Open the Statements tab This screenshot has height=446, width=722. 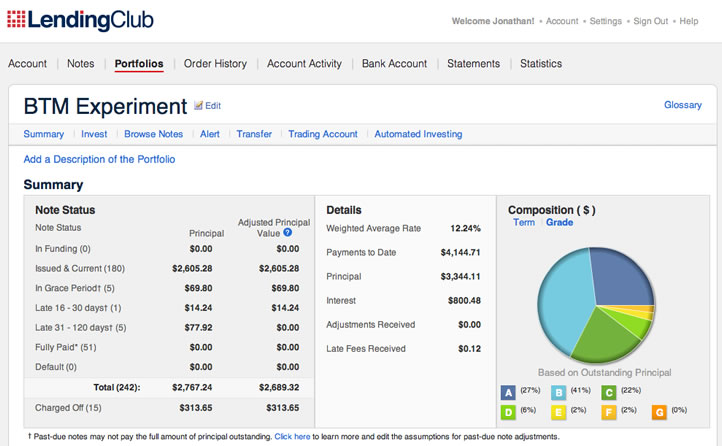473,64
